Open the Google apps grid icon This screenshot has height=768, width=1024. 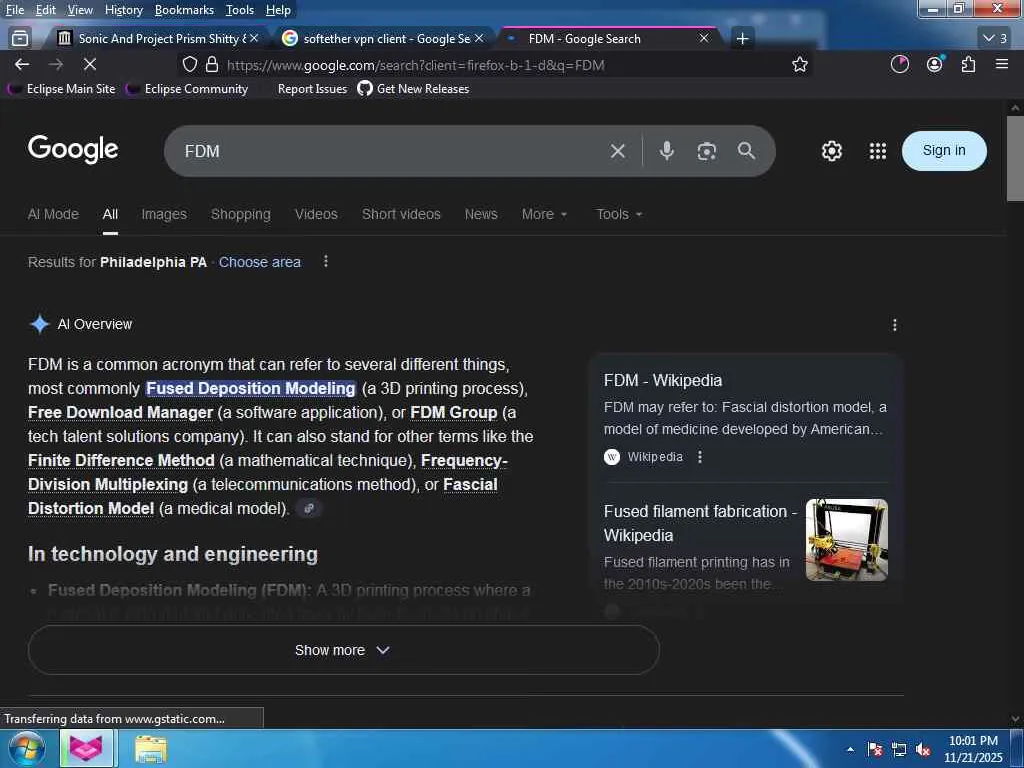(878, 151)
